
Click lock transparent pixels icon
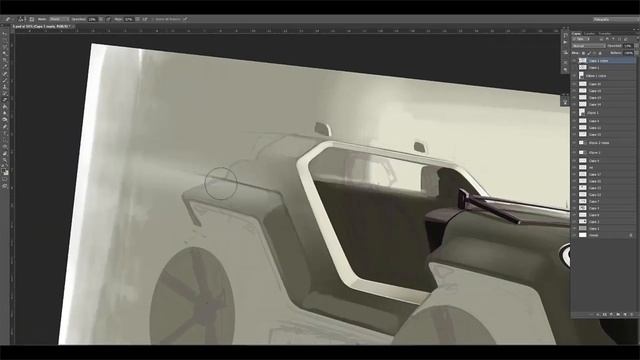tap(583, 53)
